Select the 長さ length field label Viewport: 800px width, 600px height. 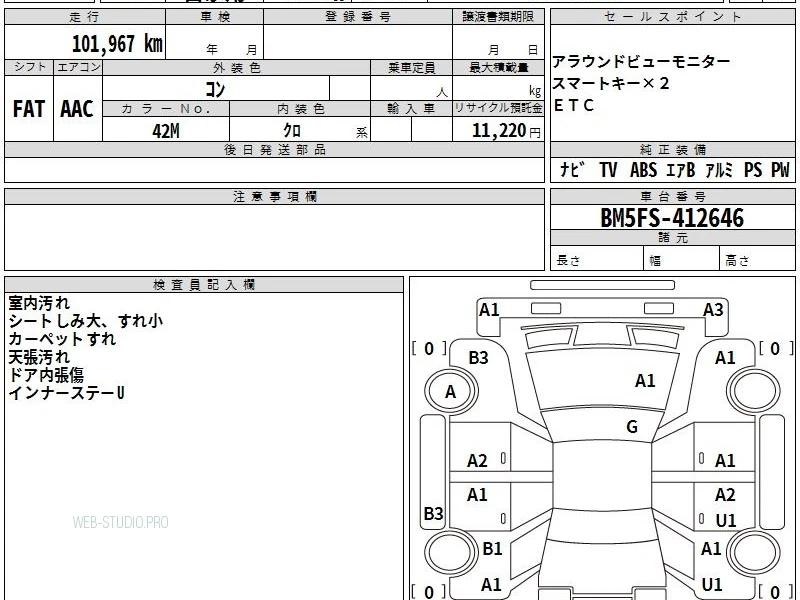[x=568, y=261]
